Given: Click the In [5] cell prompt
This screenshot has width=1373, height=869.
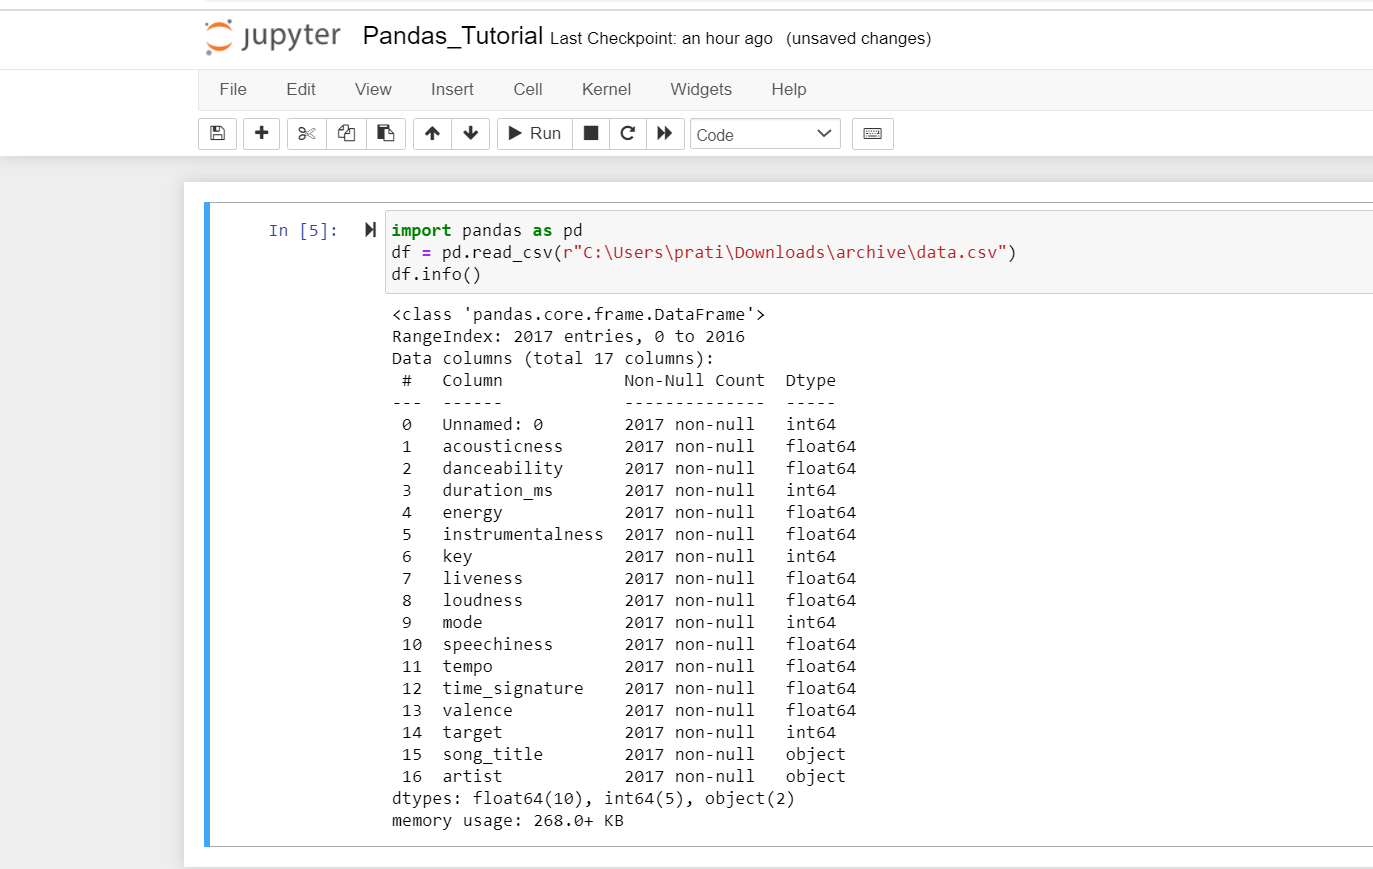Looking at the screenshot, I should pos(303,230).
